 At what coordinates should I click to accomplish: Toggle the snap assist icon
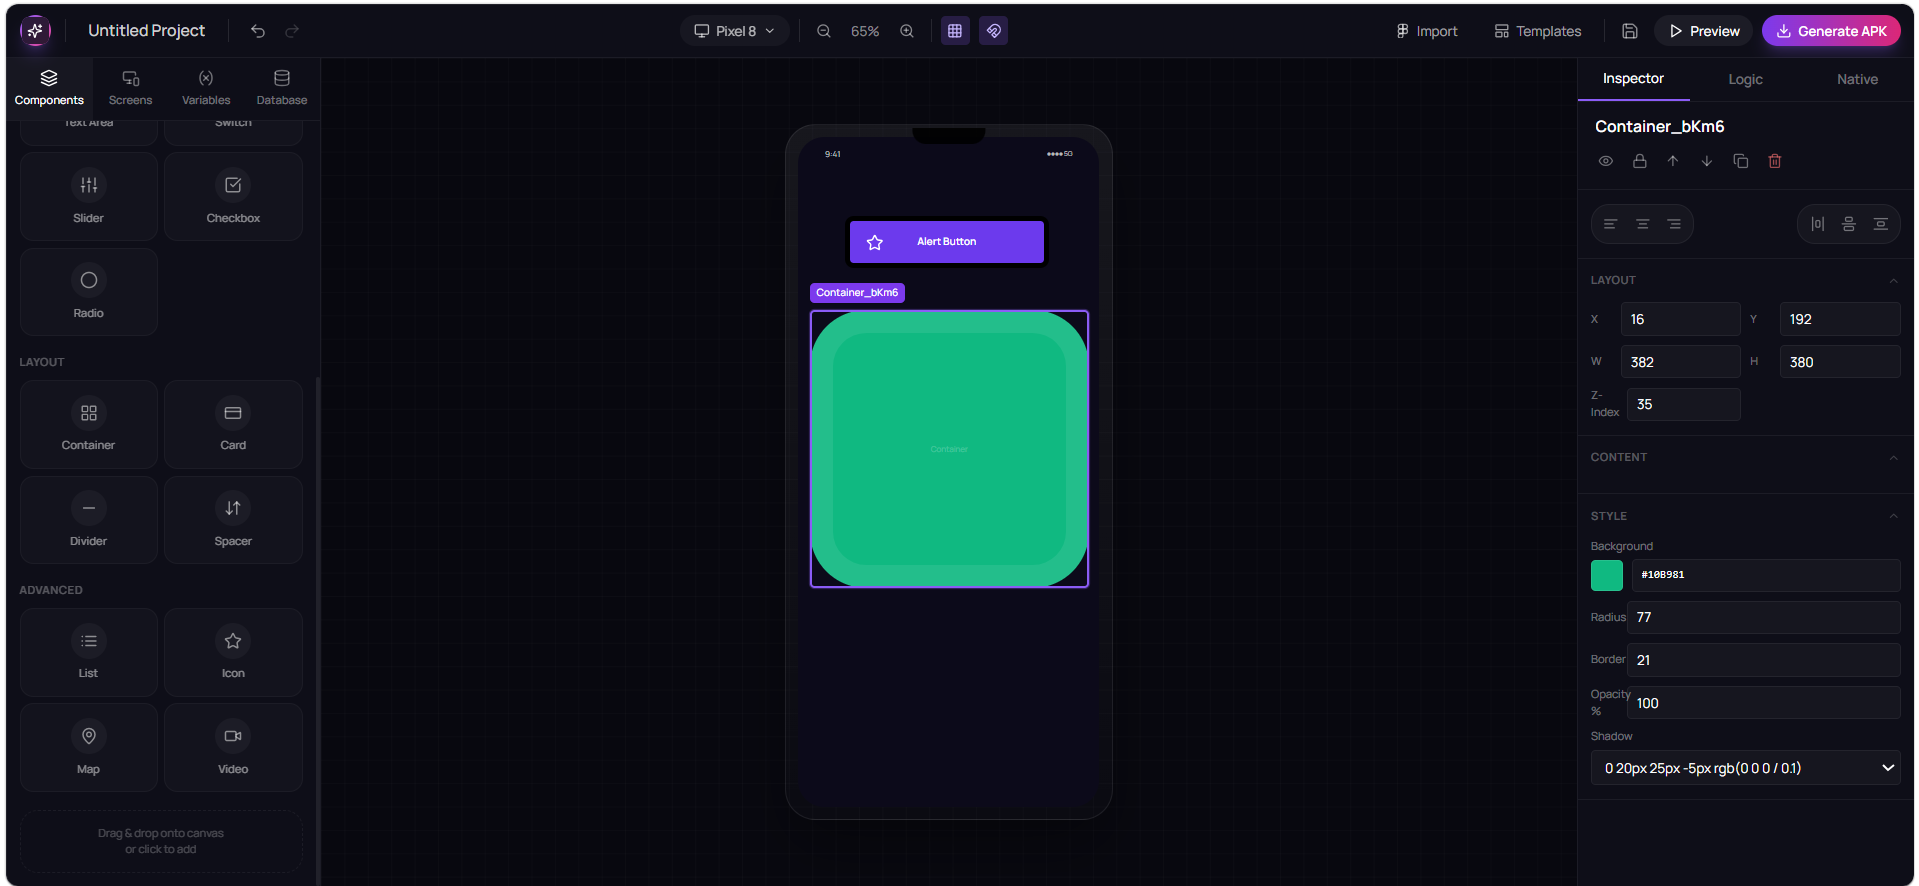(993, 31)
